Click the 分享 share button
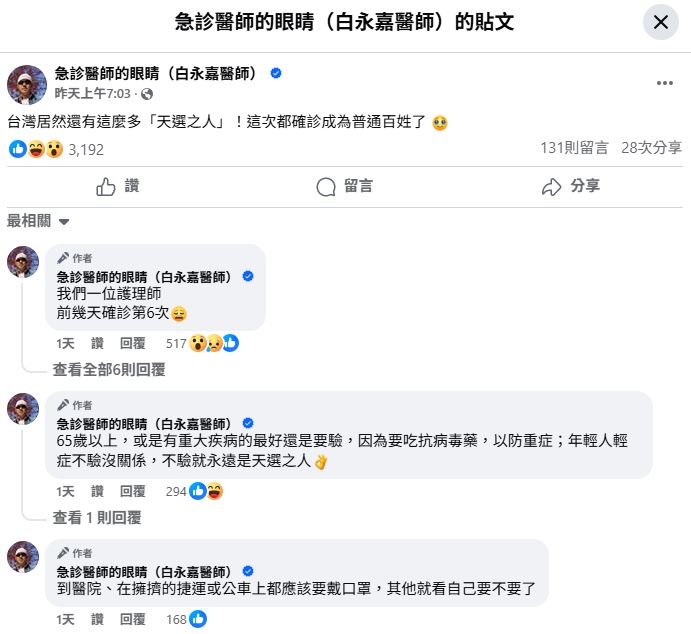The height and width of the screenshot is (634, 691). (x=570, y=186)
